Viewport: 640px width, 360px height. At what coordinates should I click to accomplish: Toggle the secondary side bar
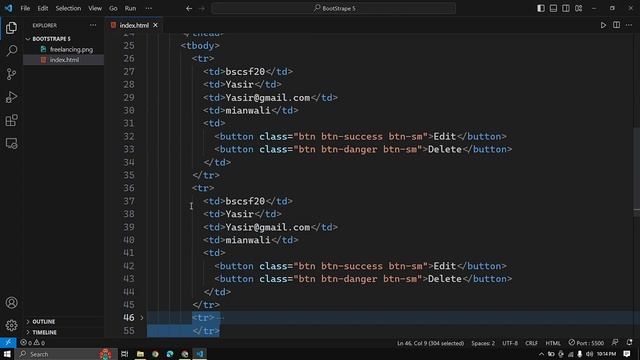pyautogui.click(x=566, y=8)
